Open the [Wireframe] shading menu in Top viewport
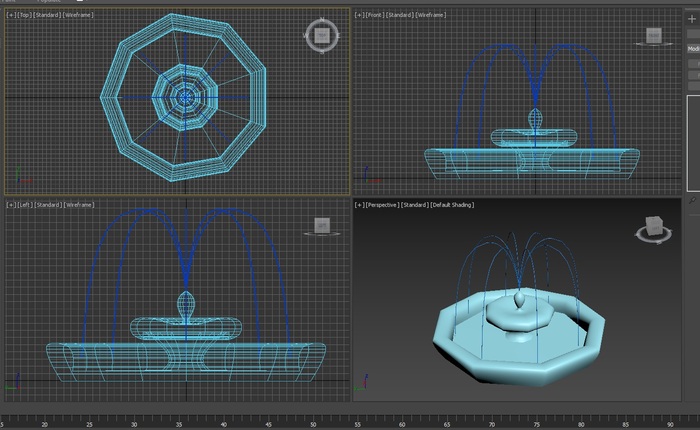 [x=79, y=16]
